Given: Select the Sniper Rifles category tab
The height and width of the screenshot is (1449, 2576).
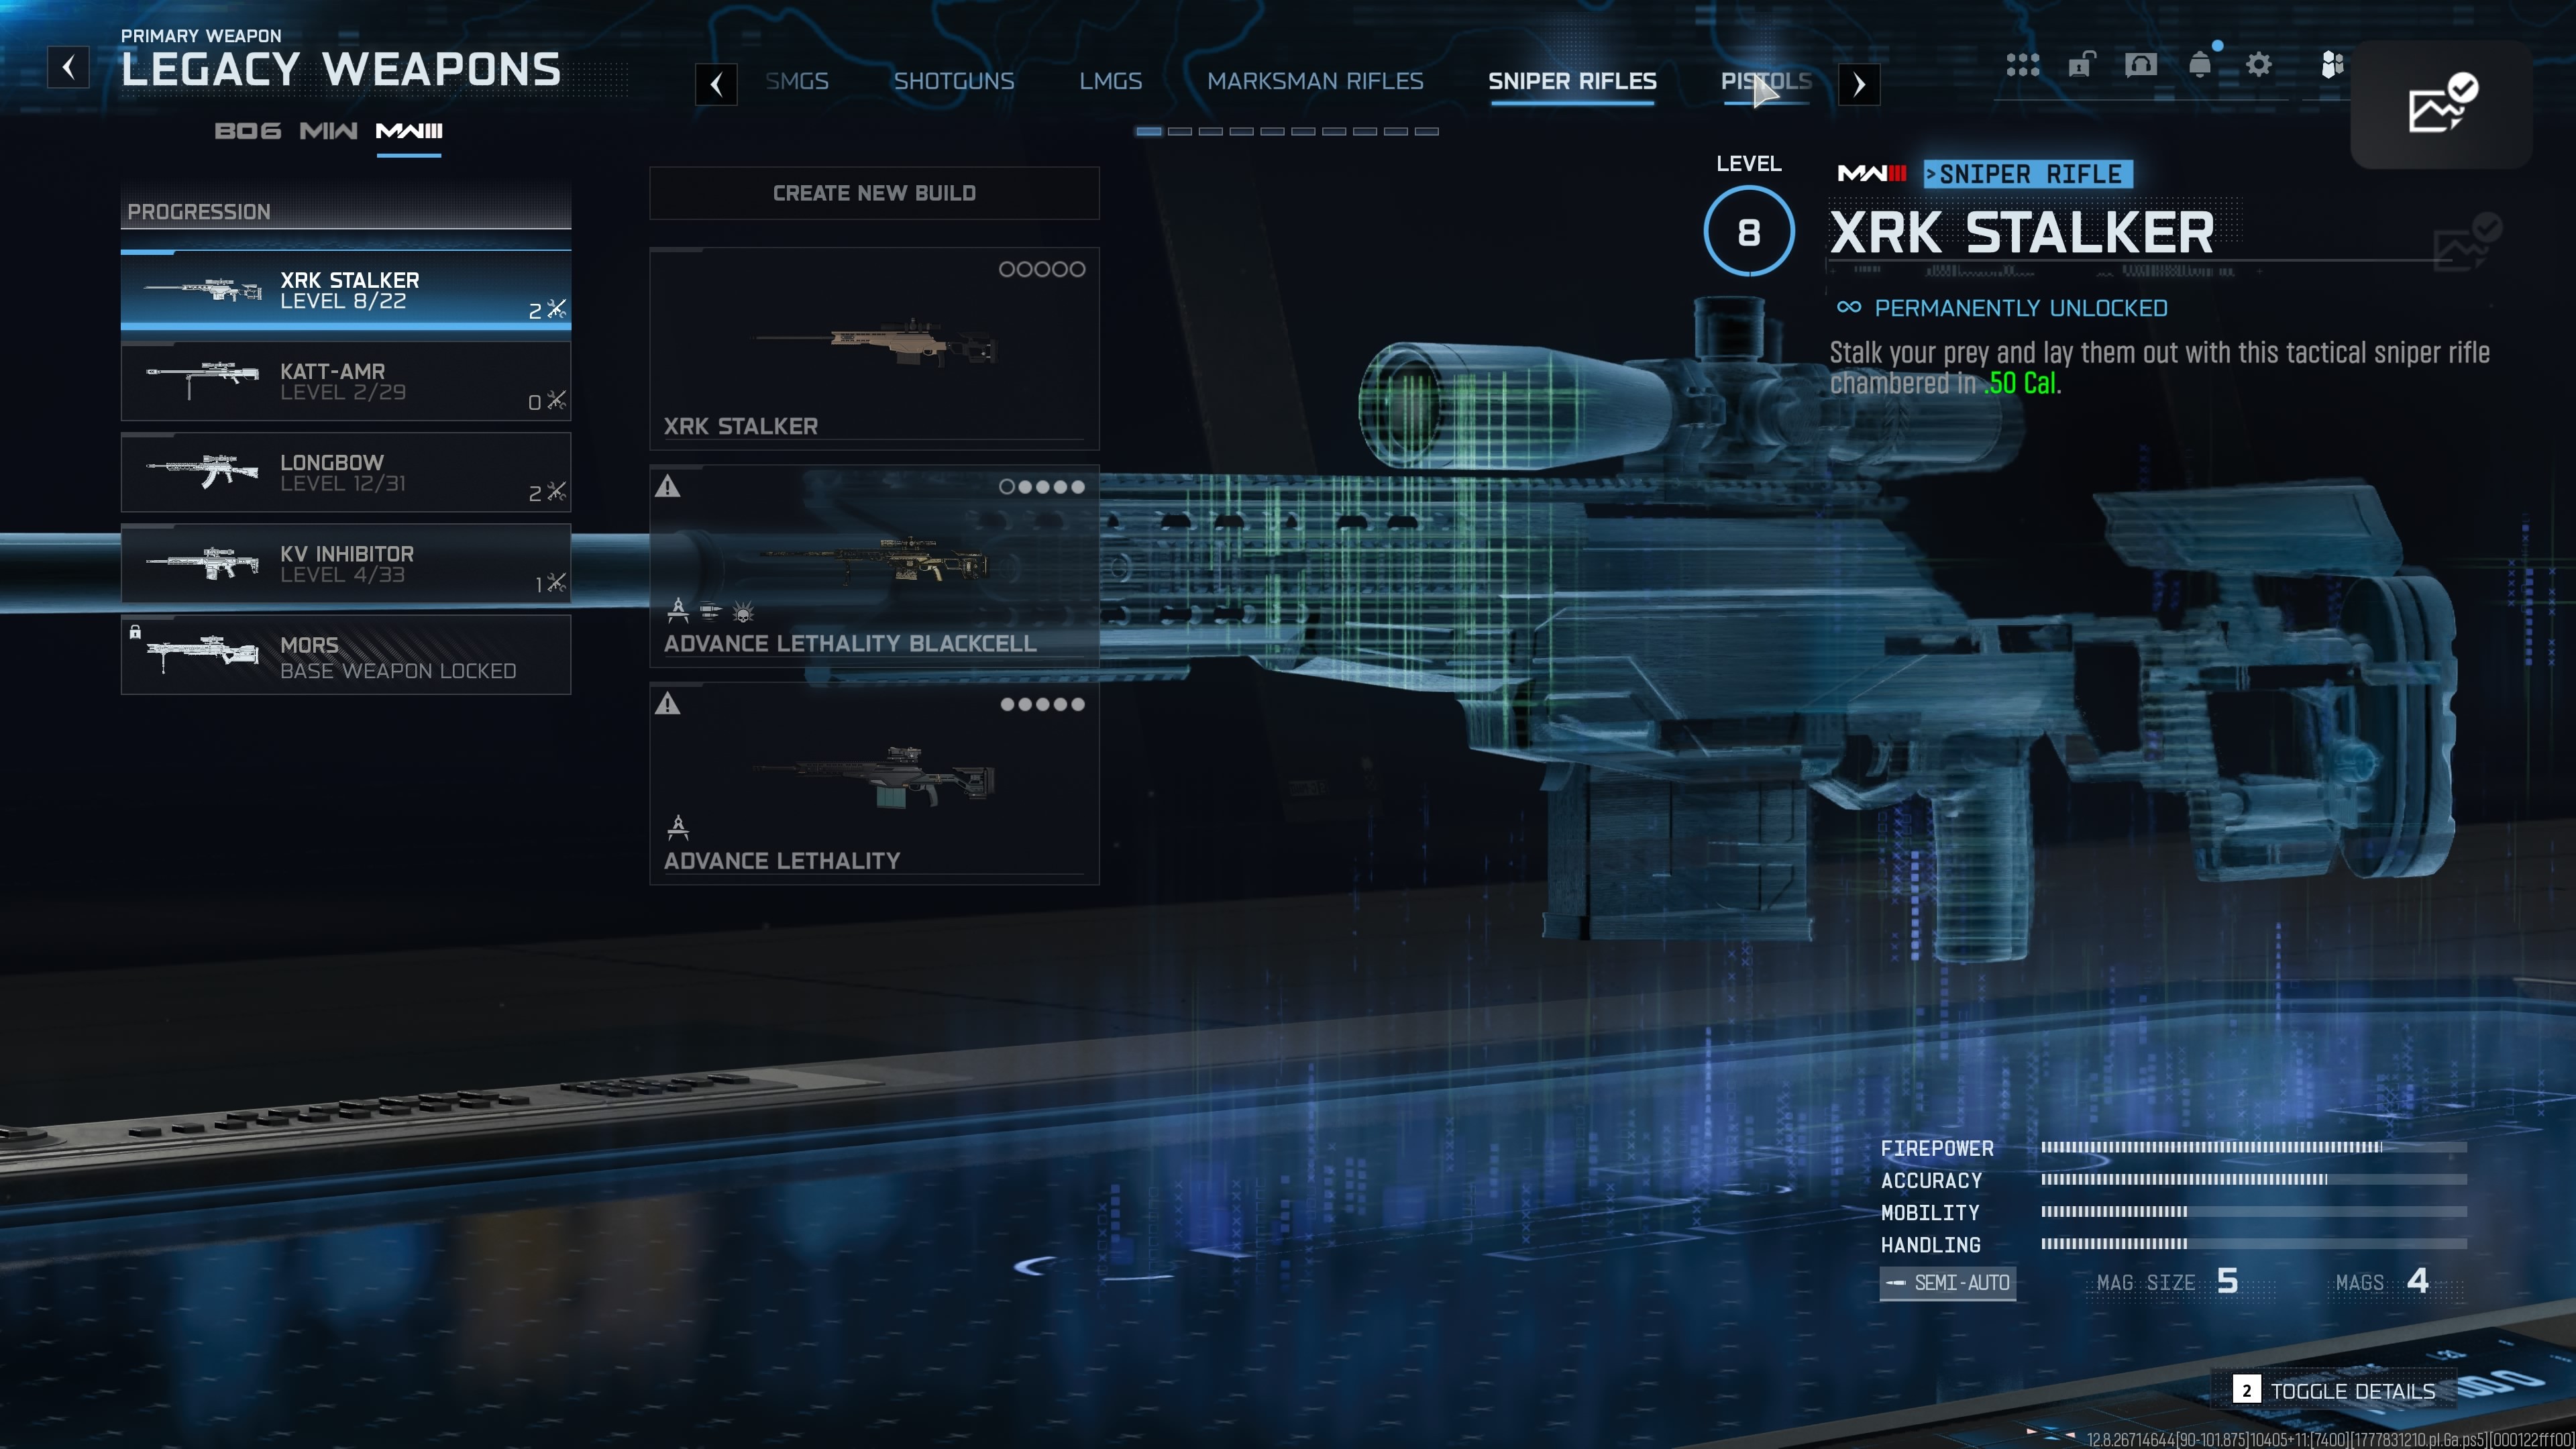Looking at the screenshot, I should pos(1572,81).
